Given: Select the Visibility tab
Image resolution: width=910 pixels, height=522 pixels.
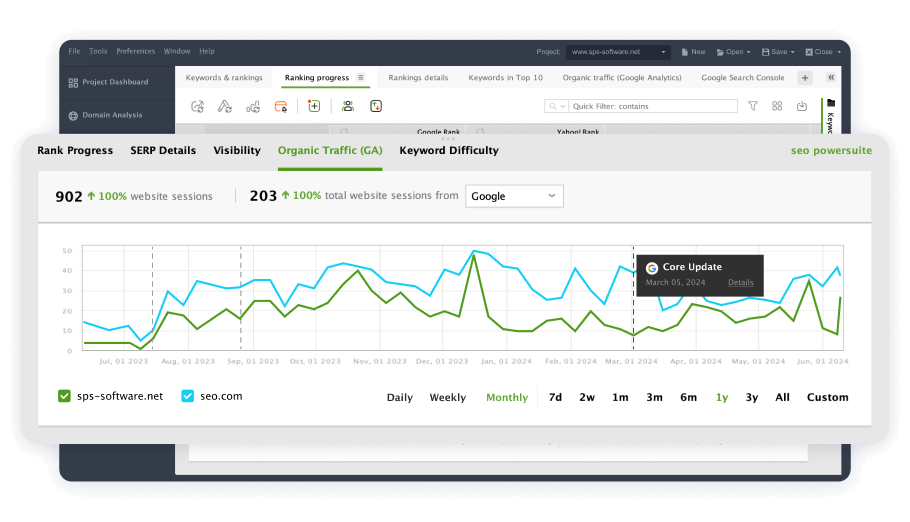Looking at the screenshot, I should [237, 150].
